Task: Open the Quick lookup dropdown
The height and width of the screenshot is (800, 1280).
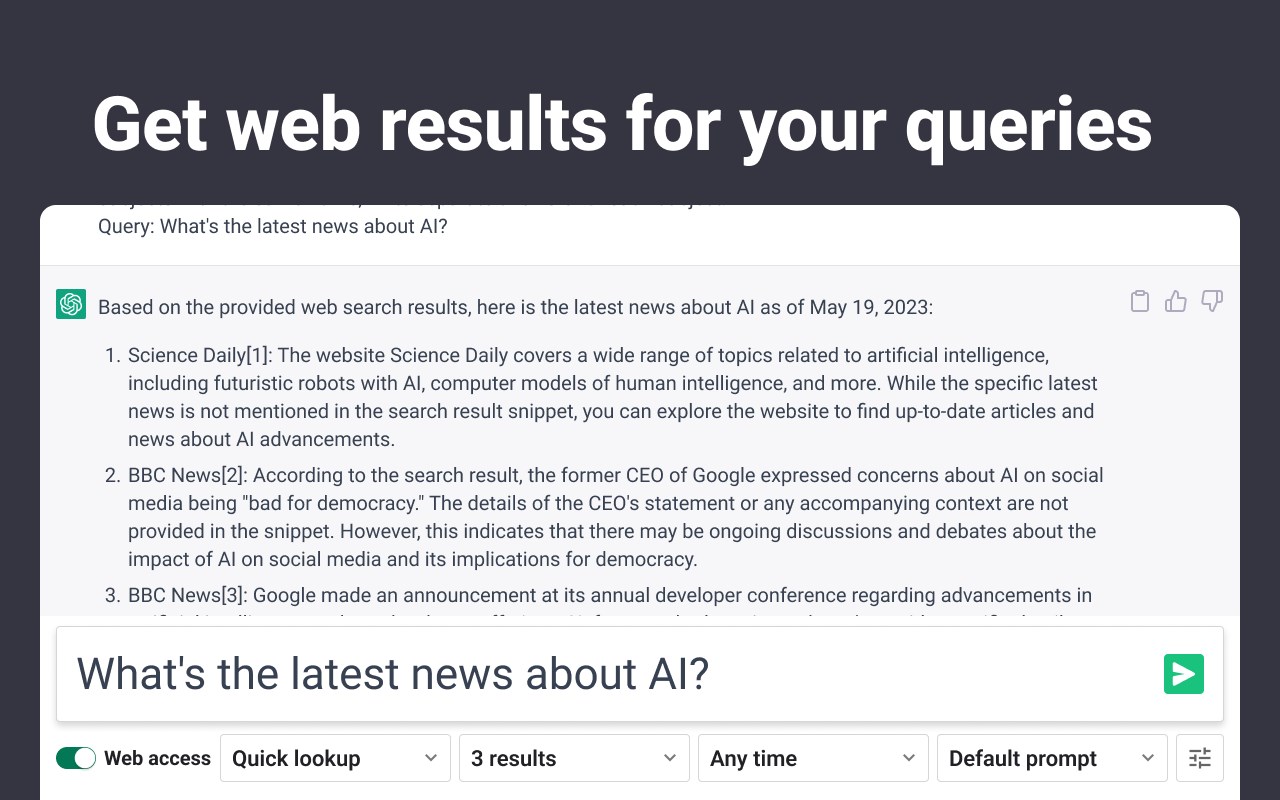Action: pos(335,758)
